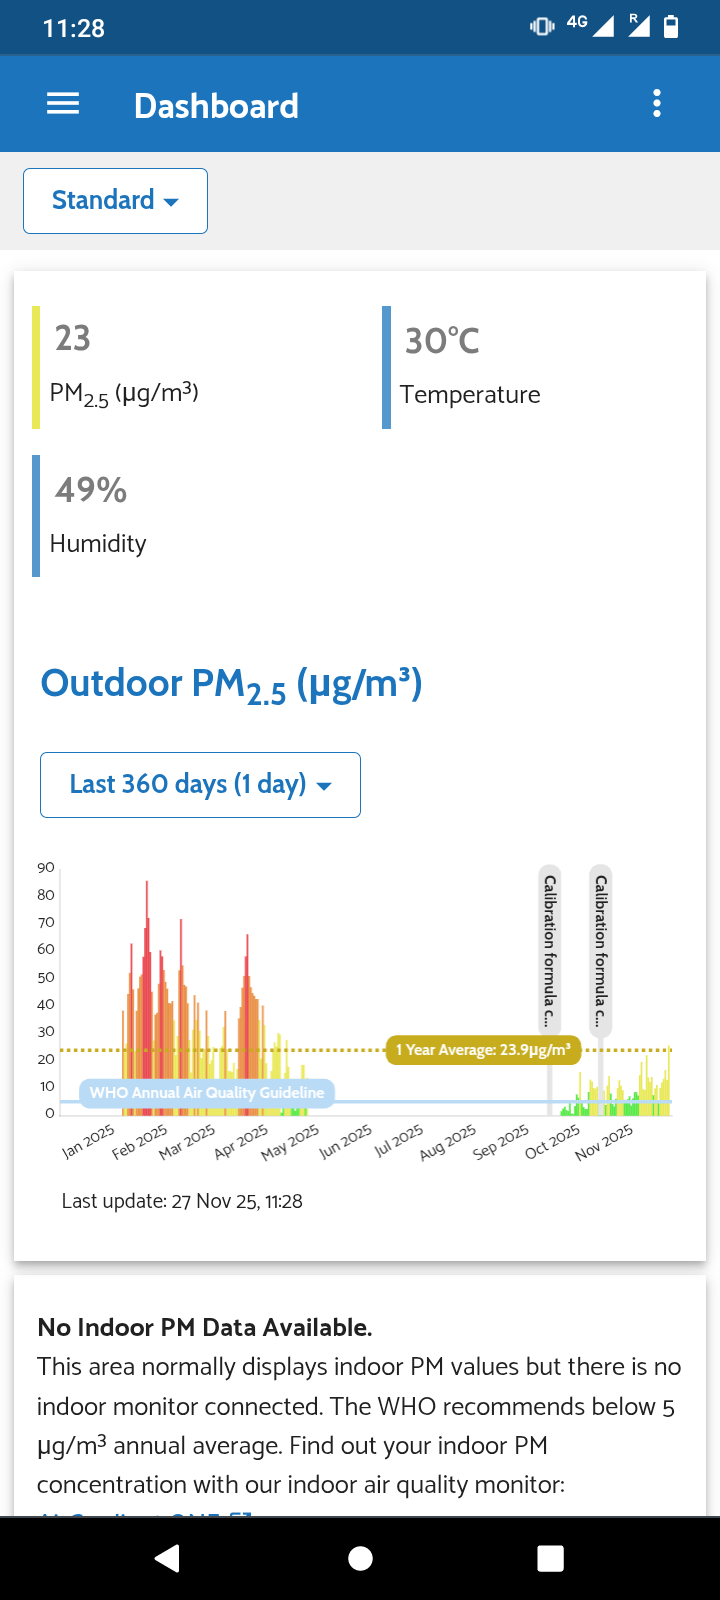Expand the Standard view dropdown
The image size is (720, 1600).
pyautogui.click(x=115, y=201)
